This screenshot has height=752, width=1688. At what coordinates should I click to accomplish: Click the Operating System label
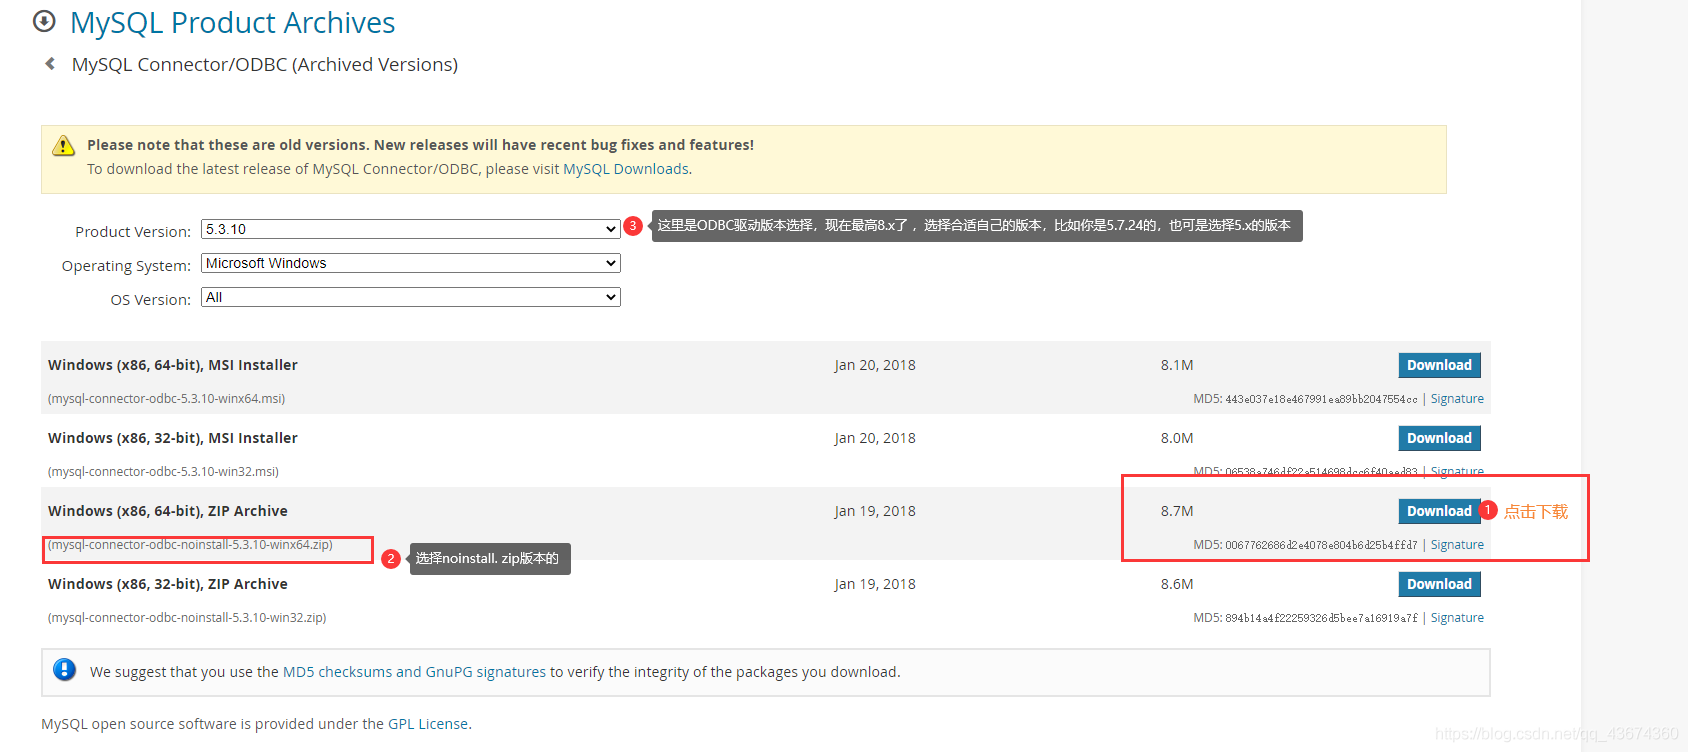point(126,266)
